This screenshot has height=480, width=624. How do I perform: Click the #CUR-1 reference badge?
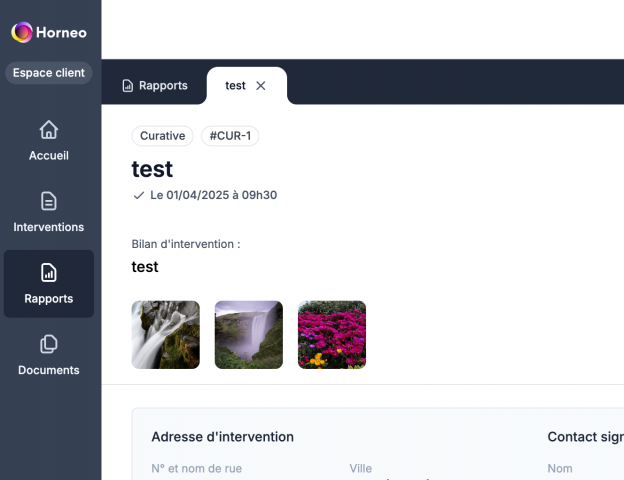(230, 136)
